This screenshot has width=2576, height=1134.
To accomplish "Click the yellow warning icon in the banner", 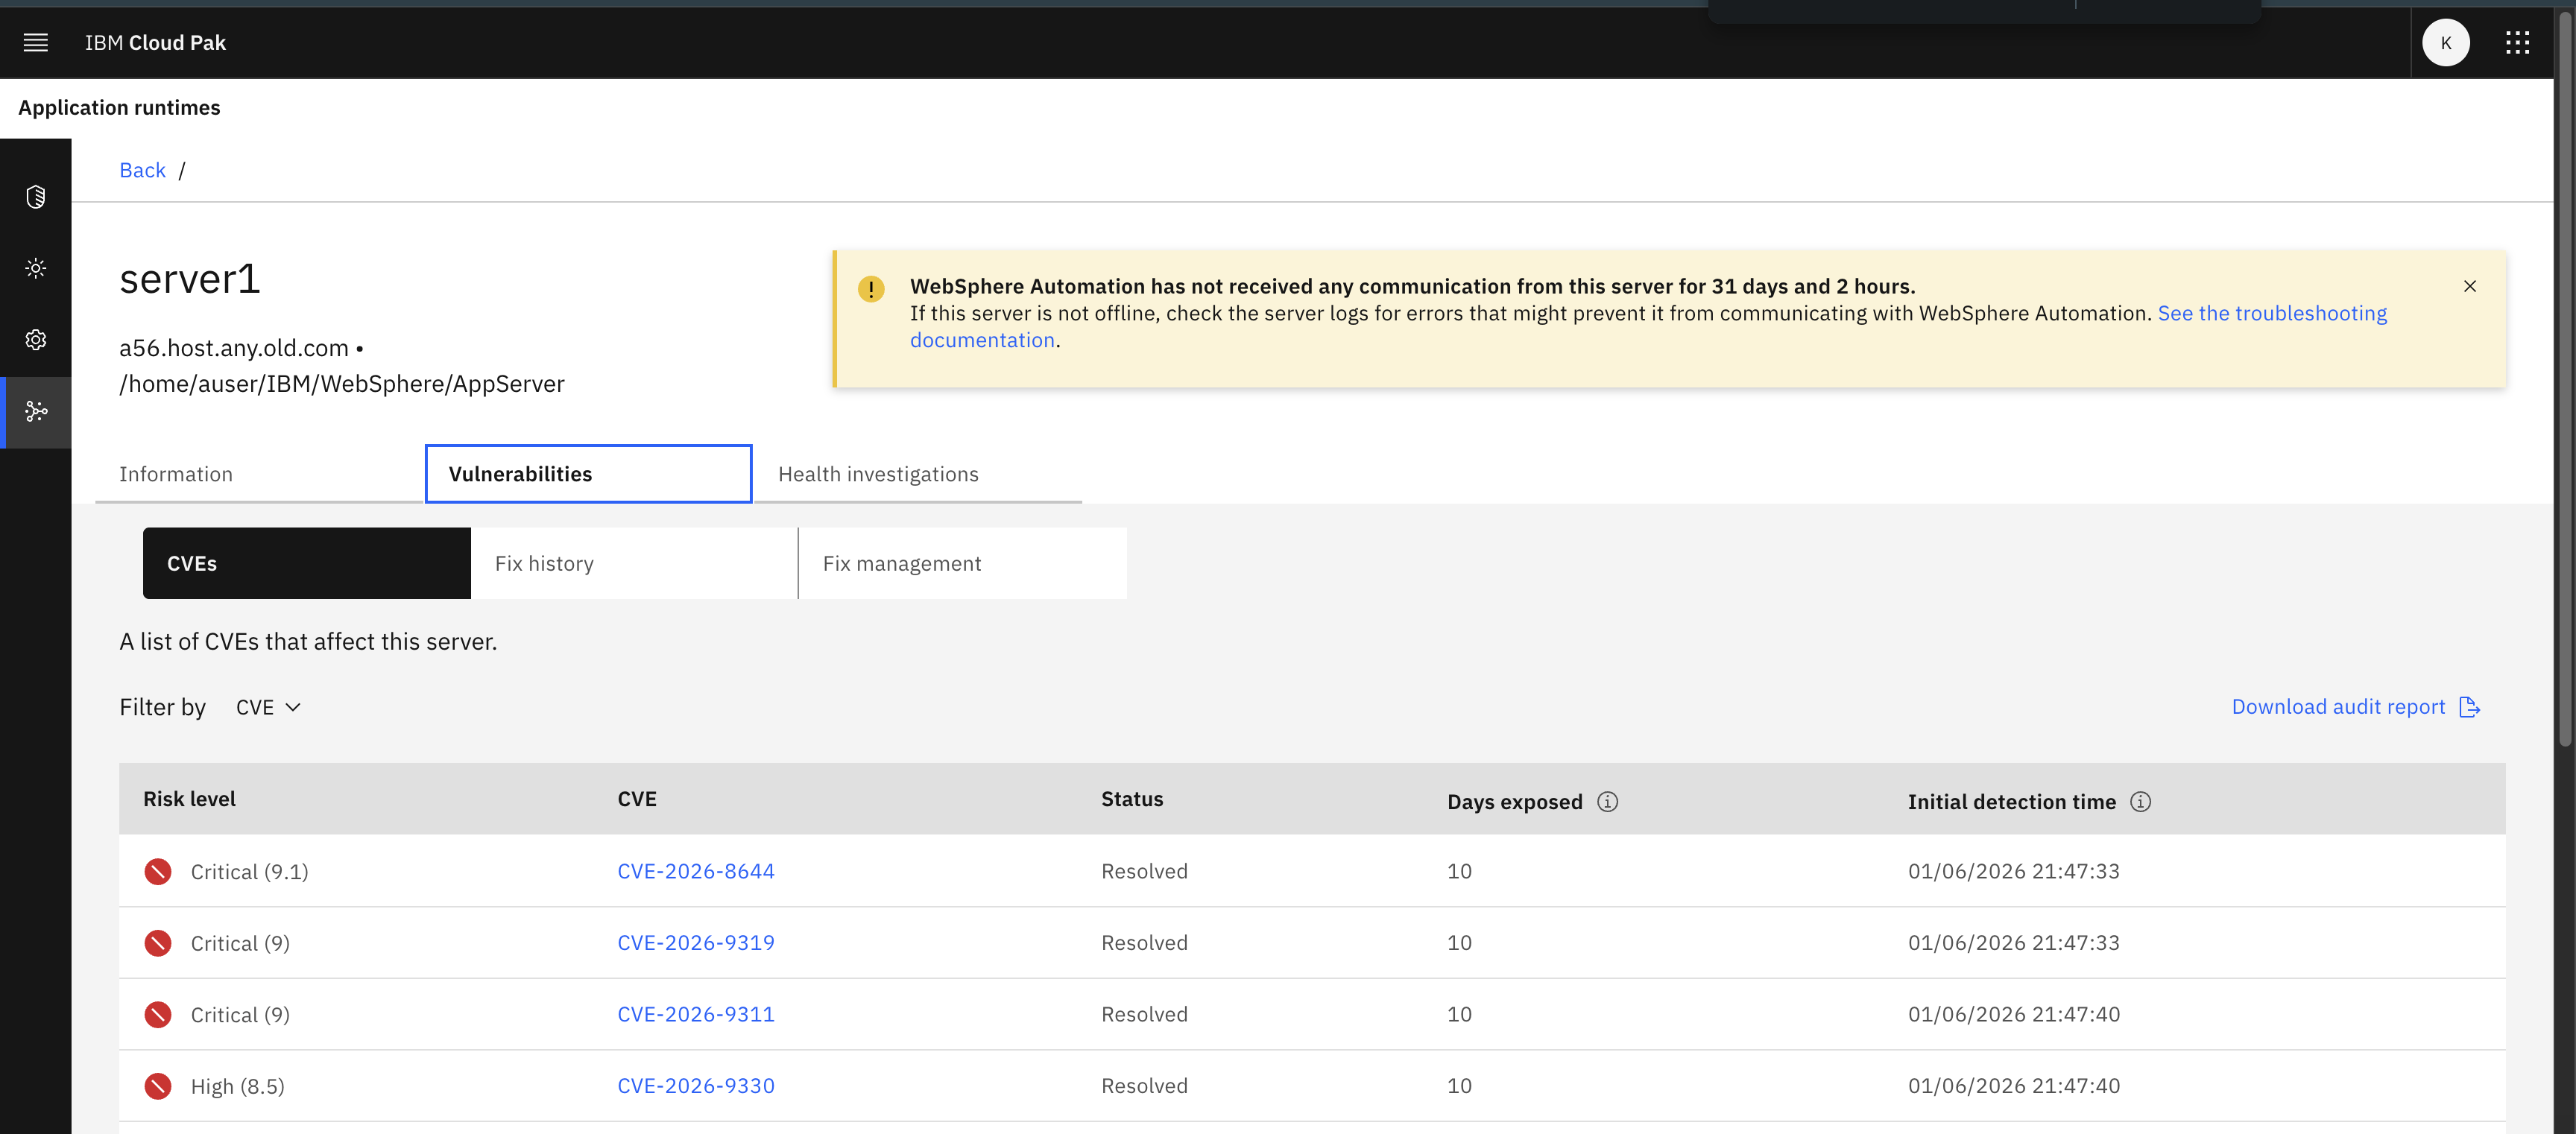I will 871,289.
